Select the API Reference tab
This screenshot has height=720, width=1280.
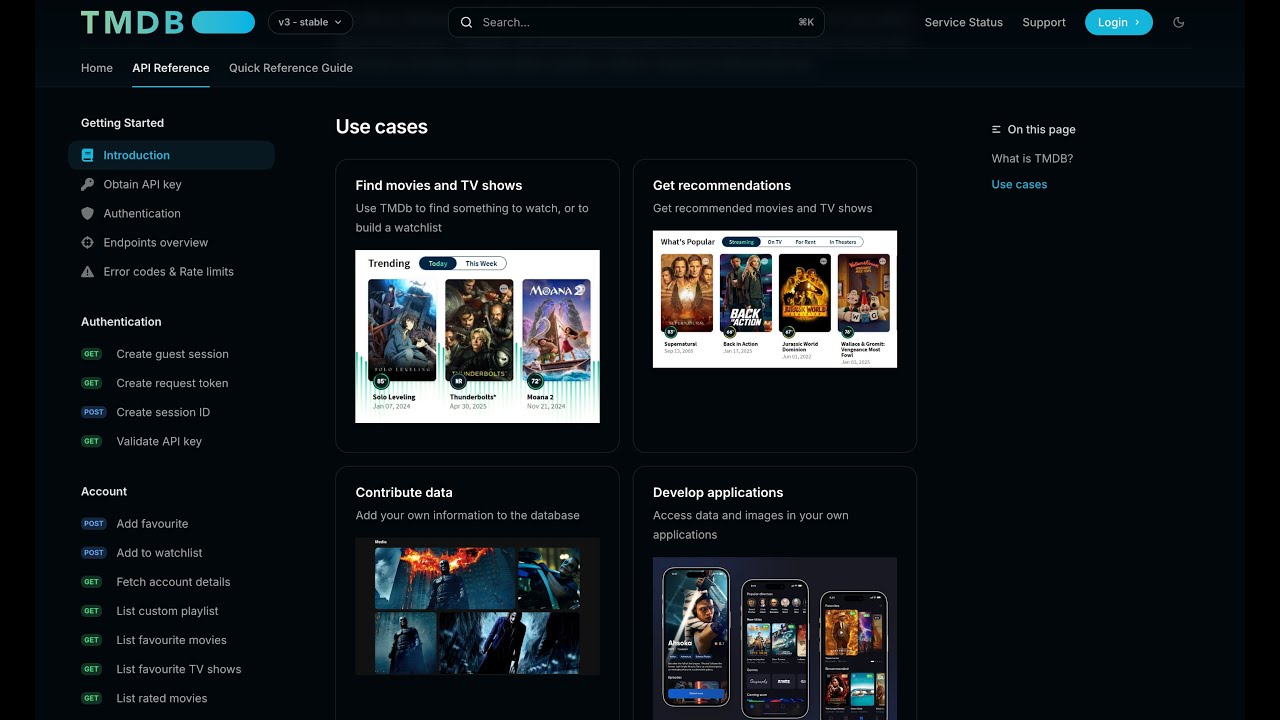click(171, 68)
